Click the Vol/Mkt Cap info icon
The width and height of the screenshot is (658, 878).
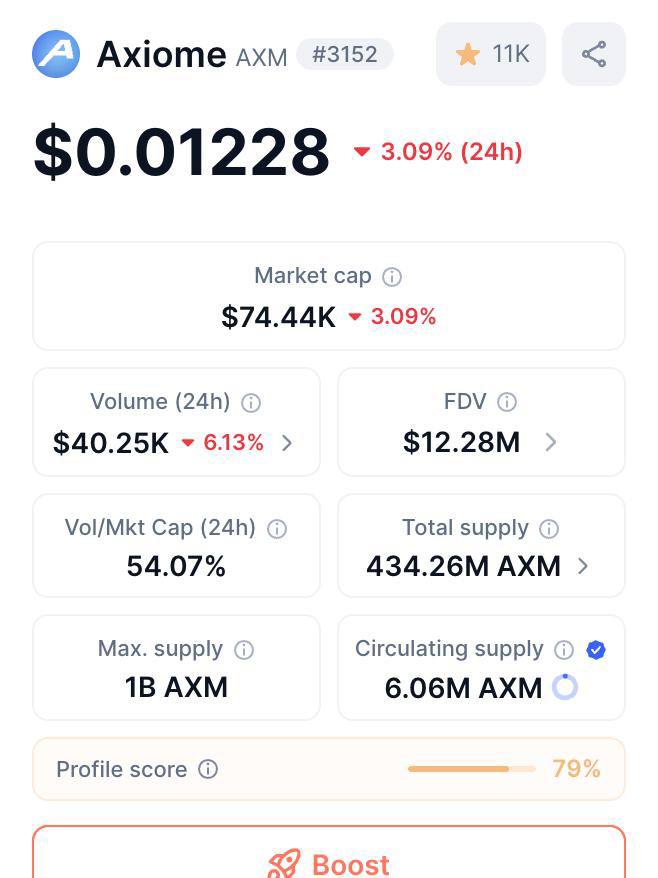[277, 529]
